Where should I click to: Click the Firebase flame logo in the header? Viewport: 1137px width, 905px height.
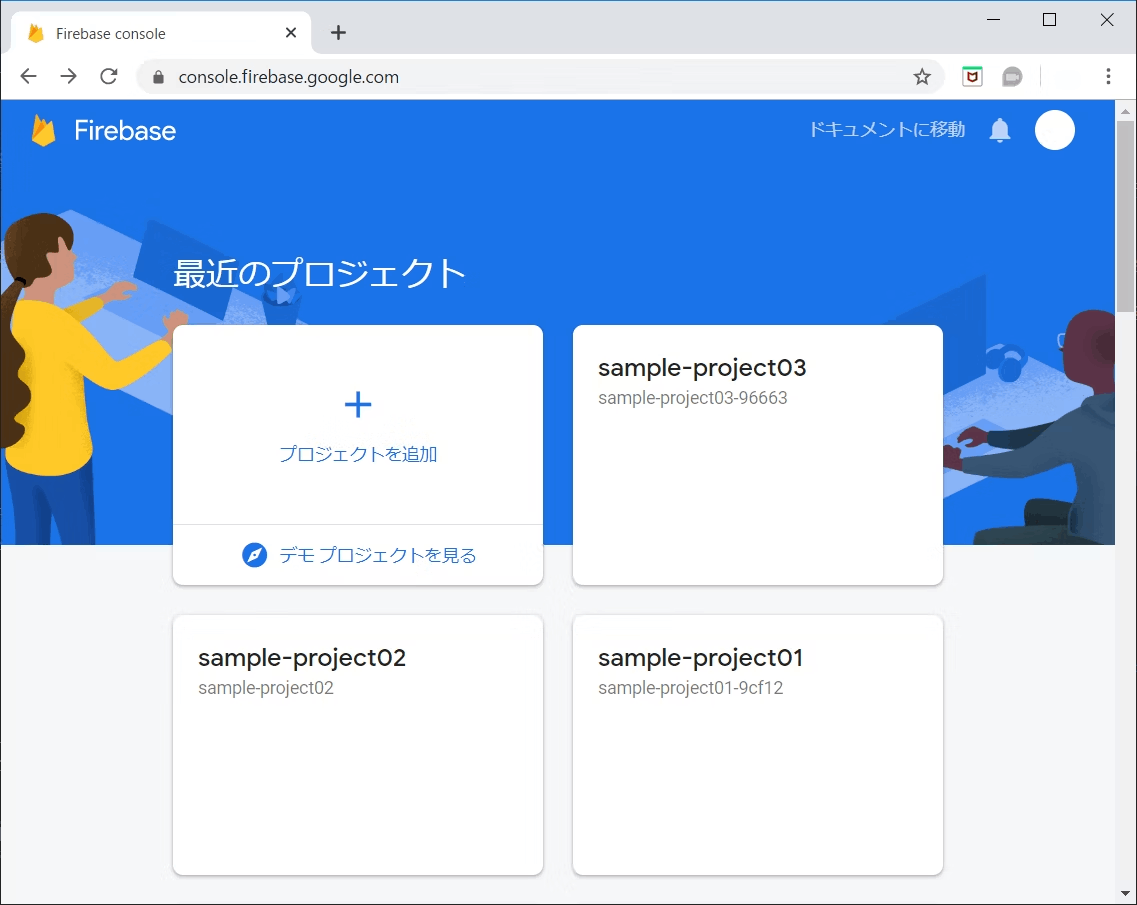(x=44, y=131)
